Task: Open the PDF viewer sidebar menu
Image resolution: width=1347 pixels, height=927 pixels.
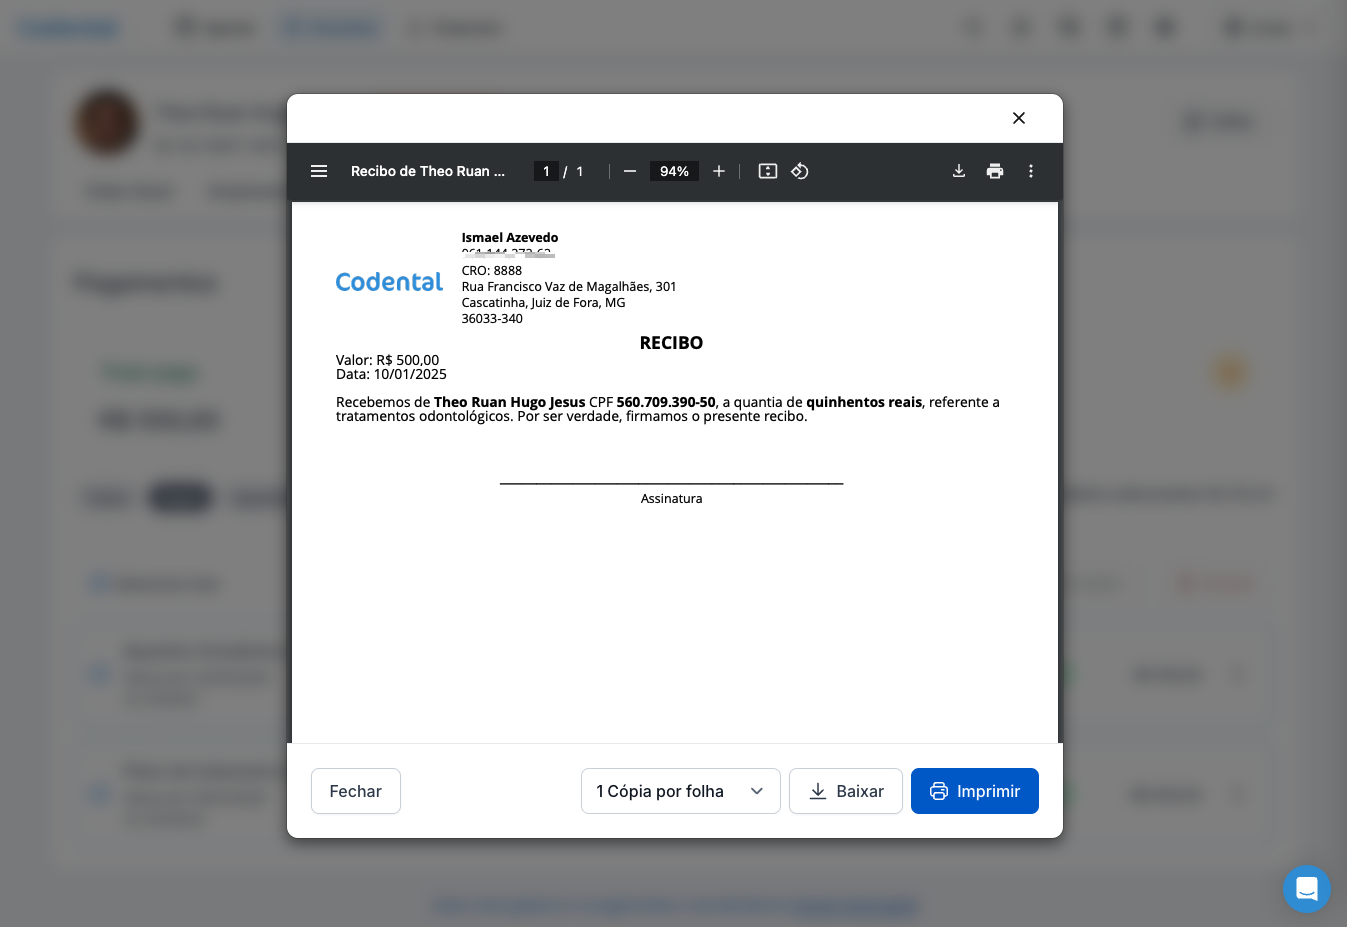Action: coord(319,171)
